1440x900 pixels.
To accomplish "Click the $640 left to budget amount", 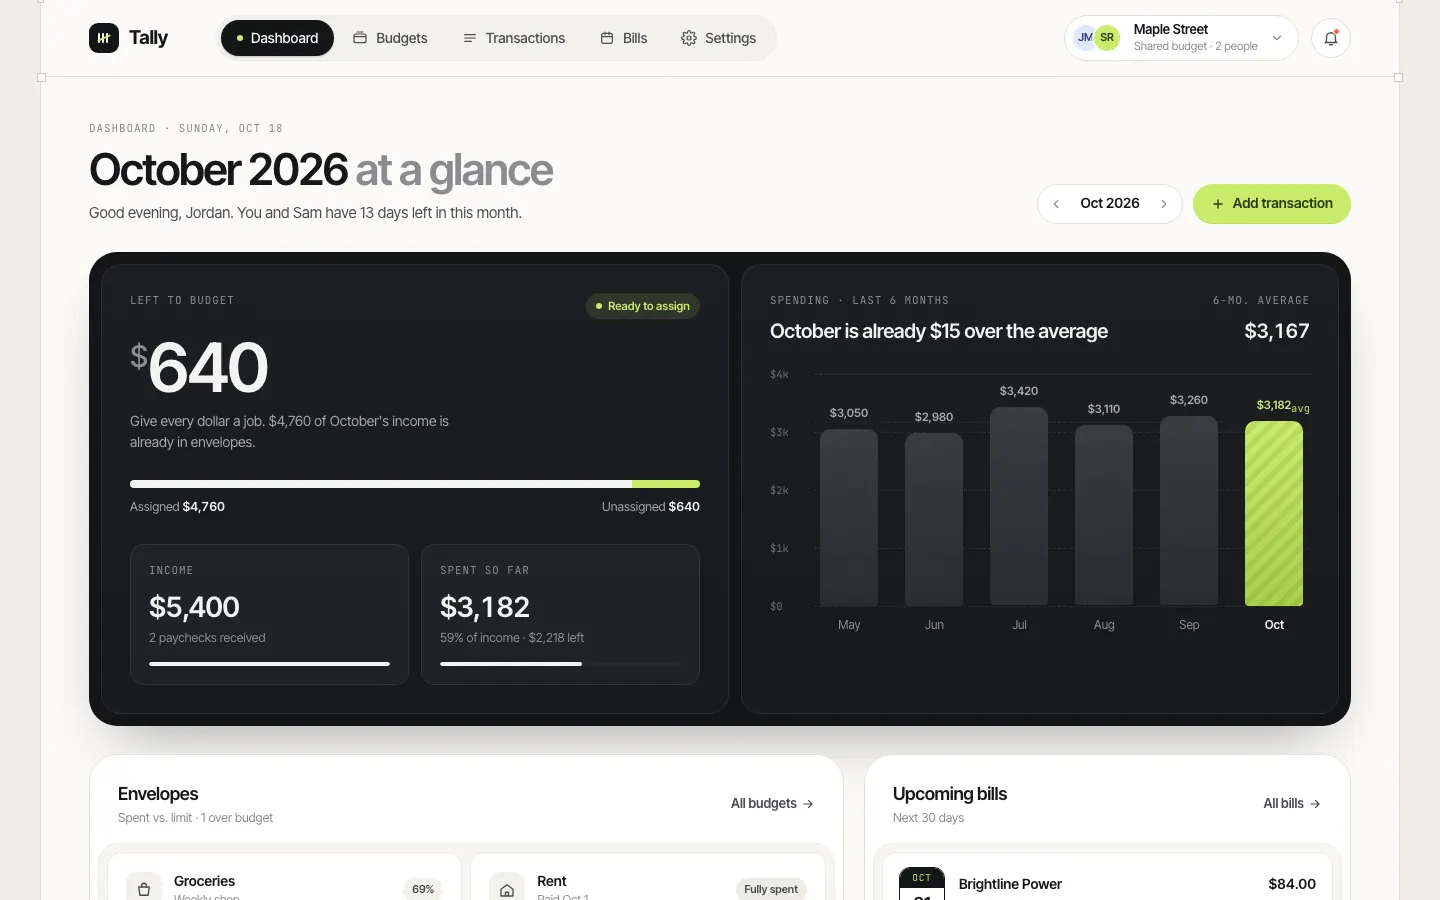I will tap(199, 367).
